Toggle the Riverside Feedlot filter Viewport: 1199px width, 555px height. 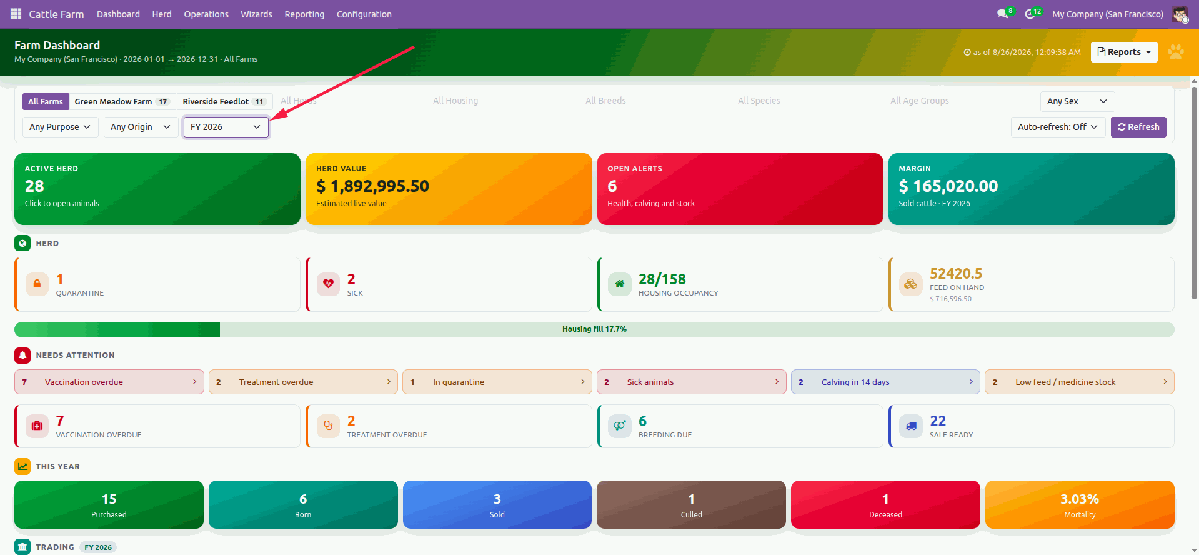coord(224,101)
